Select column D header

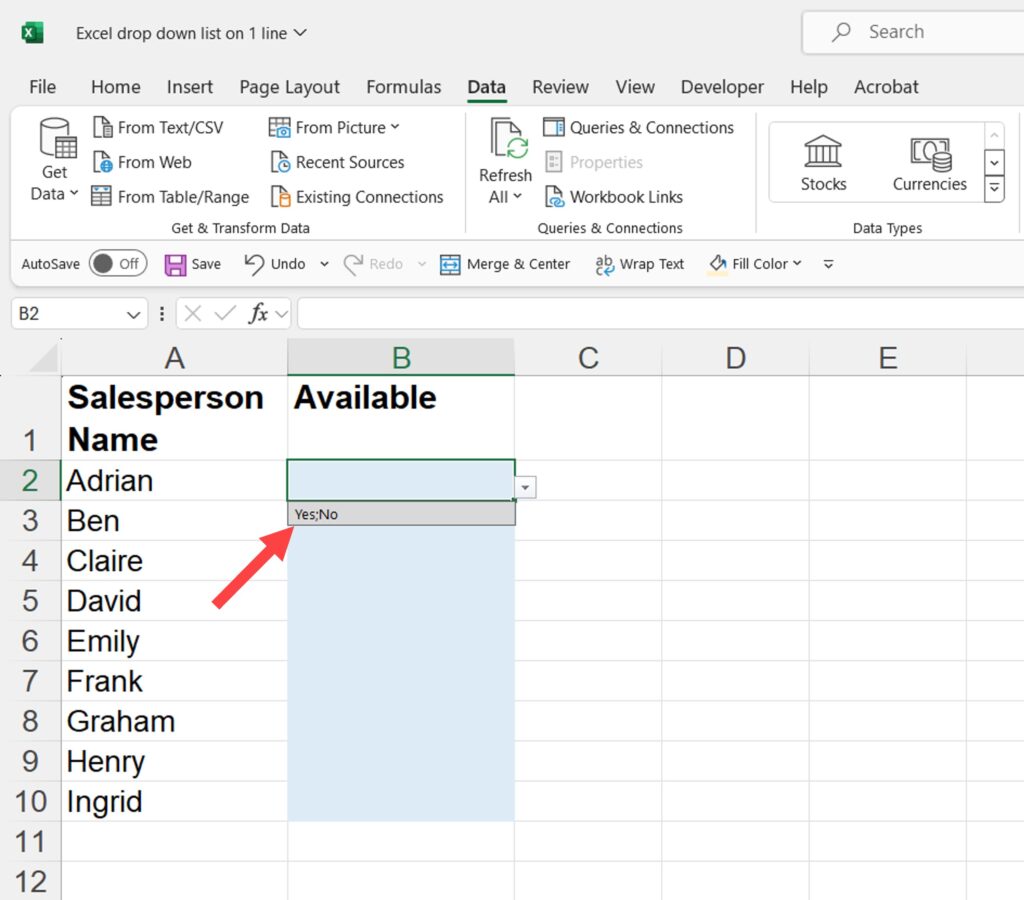tap(735, 358)
